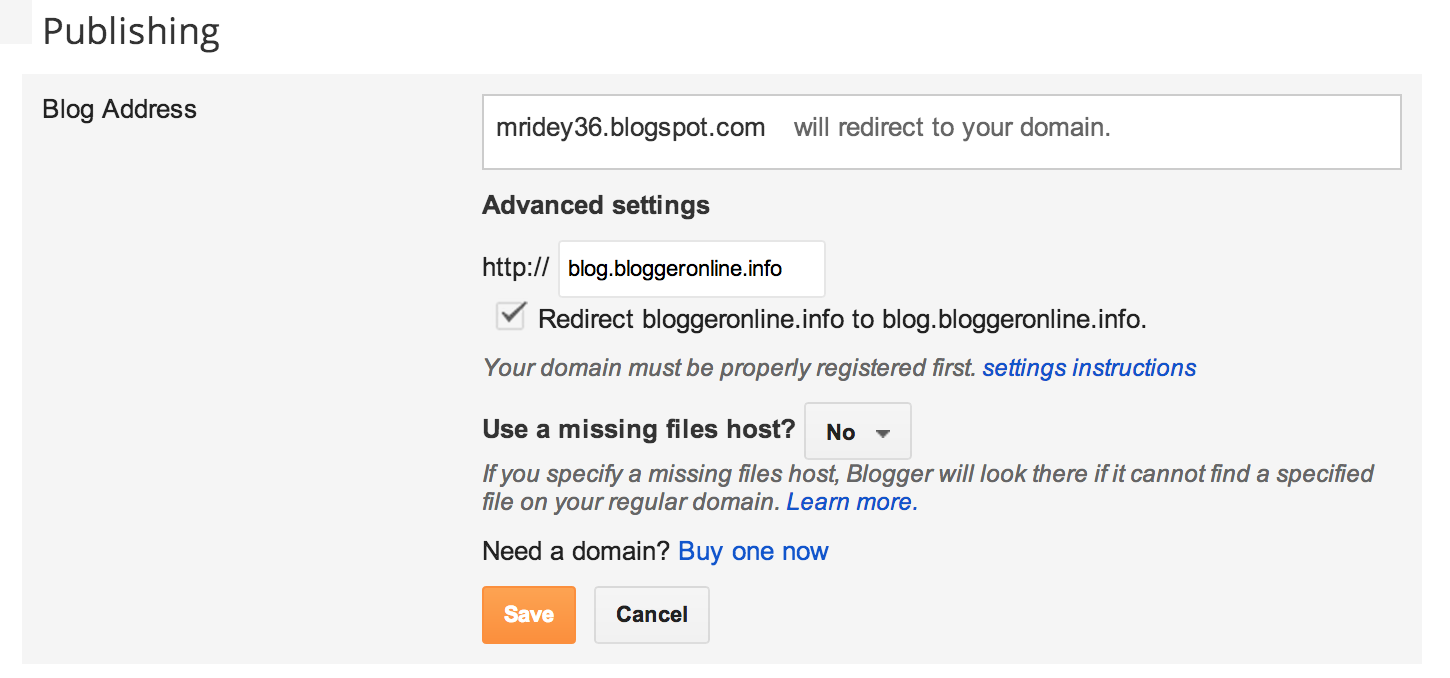Viewport: 1450px width, 678px height.
Task: Click the Use a missing files host label
Action: 637,429
